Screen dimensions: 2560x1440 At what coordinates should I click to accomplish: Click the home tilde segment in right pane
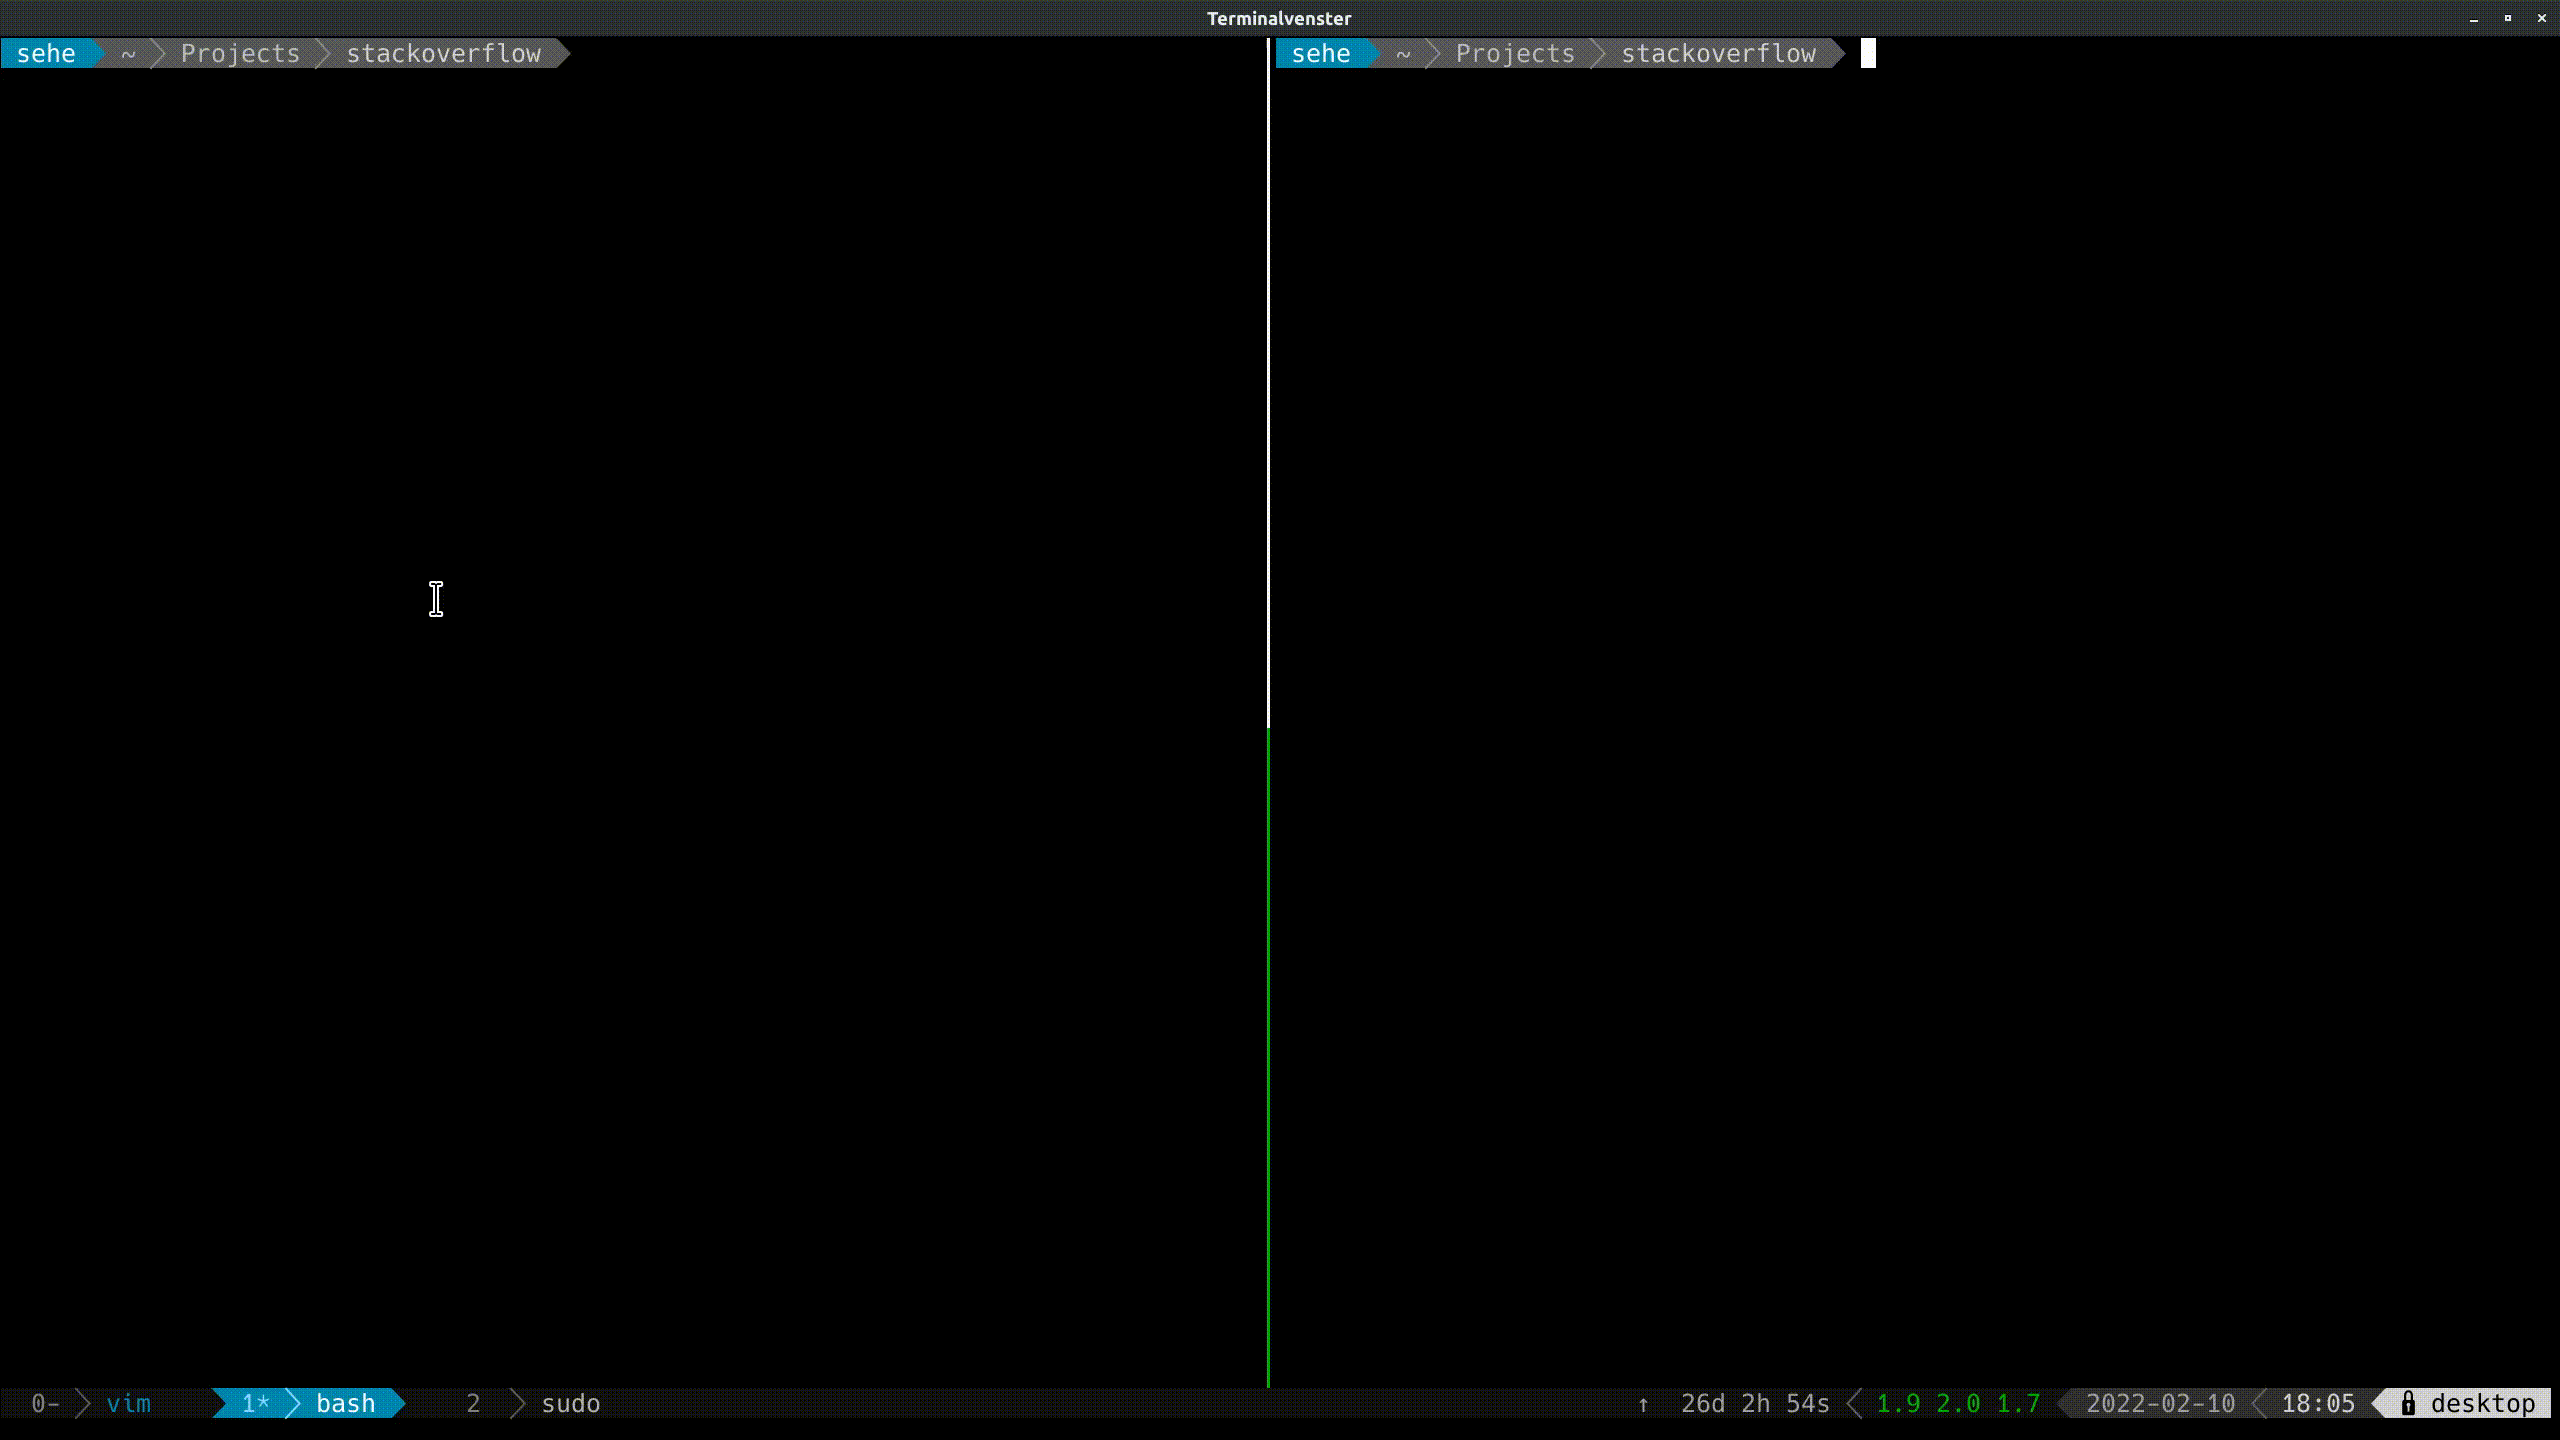pos(1403,54)
